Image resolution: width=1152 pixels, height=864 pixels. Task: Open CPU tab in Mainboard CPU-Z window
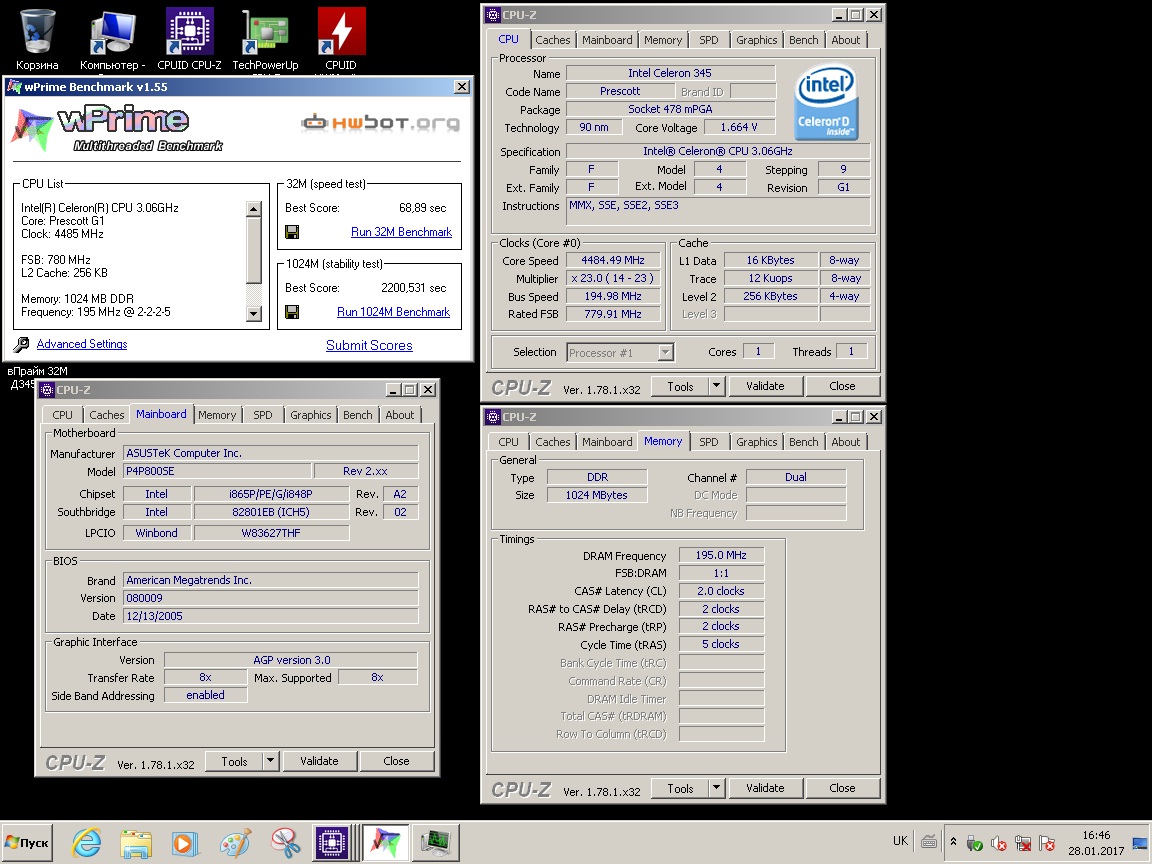pos(62,415)
